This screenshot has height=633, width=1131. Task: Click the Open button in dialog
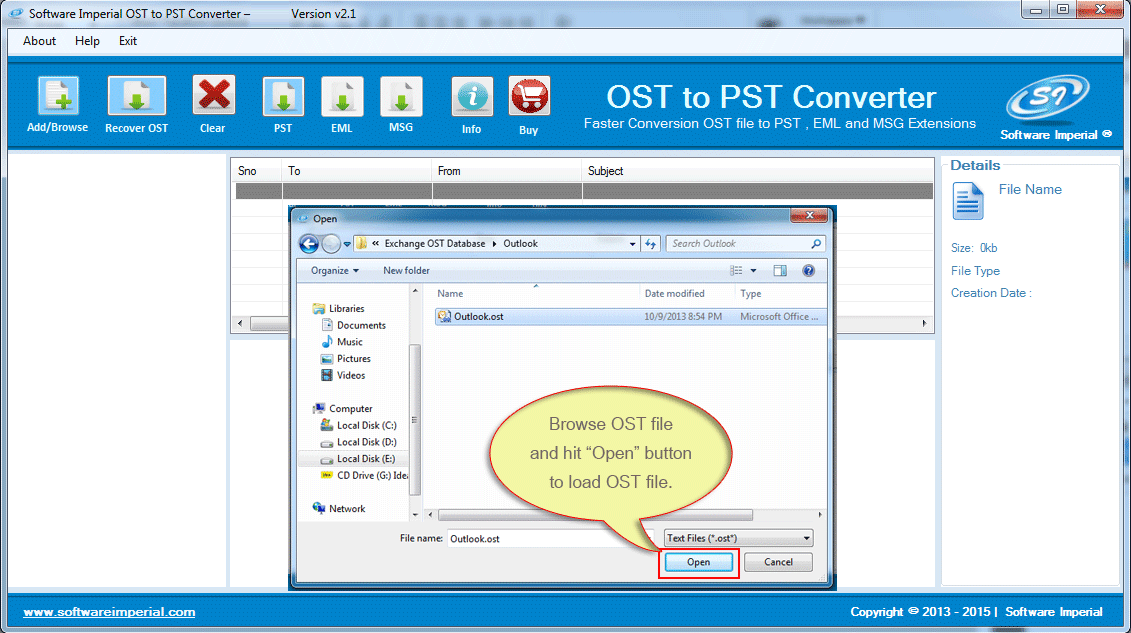[698, 562]
